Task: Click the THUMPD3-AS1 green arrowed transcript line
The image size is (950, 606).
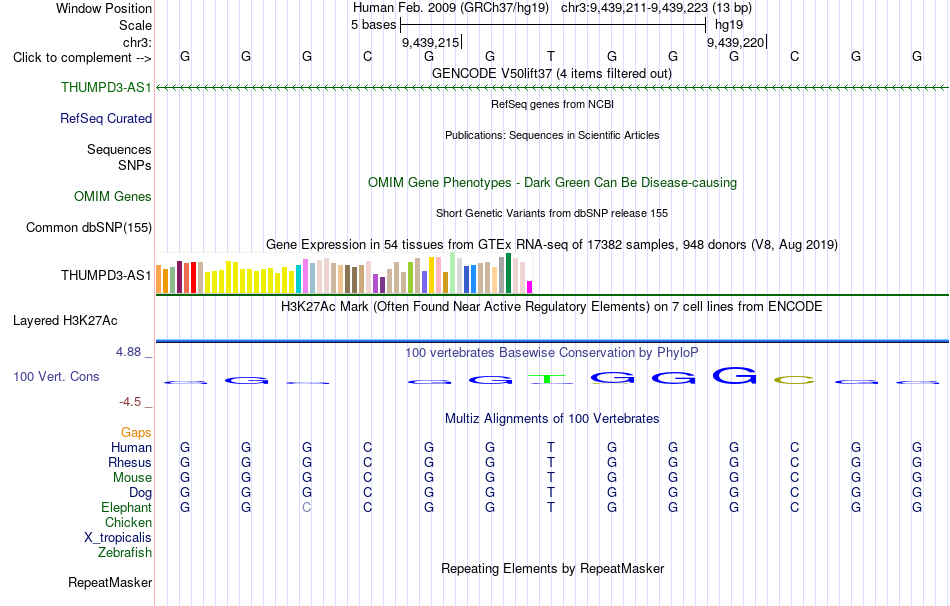Action: [552, 88]
